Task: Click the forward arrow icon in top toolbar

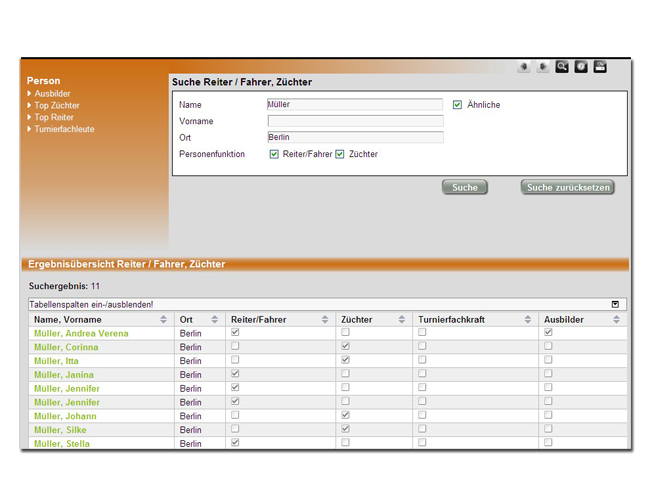Action: click(543, 67)
